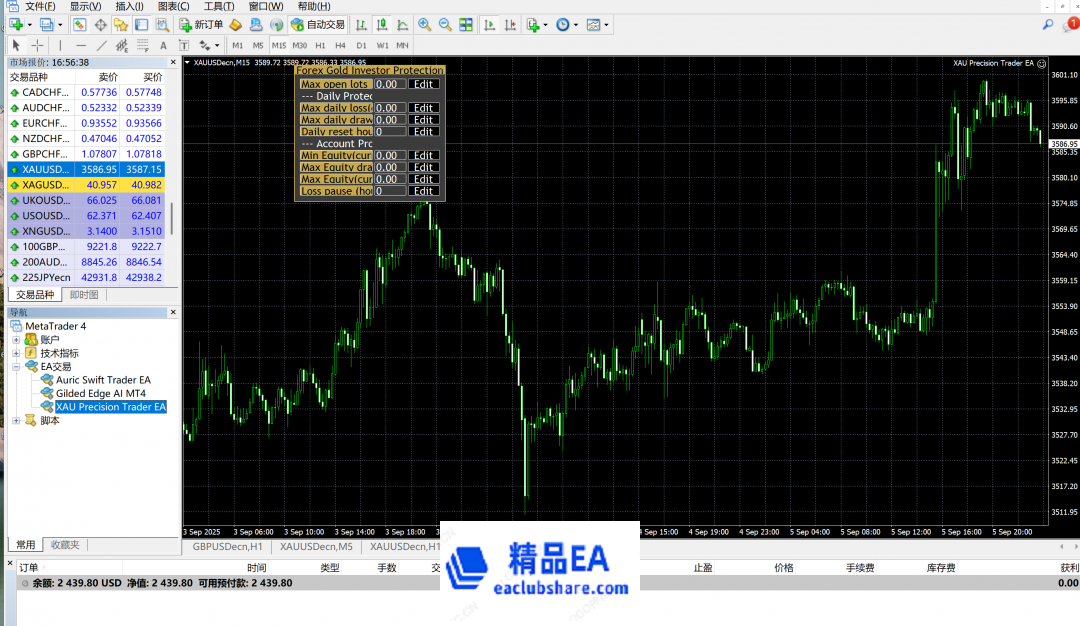
Task: Zoom out on the chart
Action: 445,25
